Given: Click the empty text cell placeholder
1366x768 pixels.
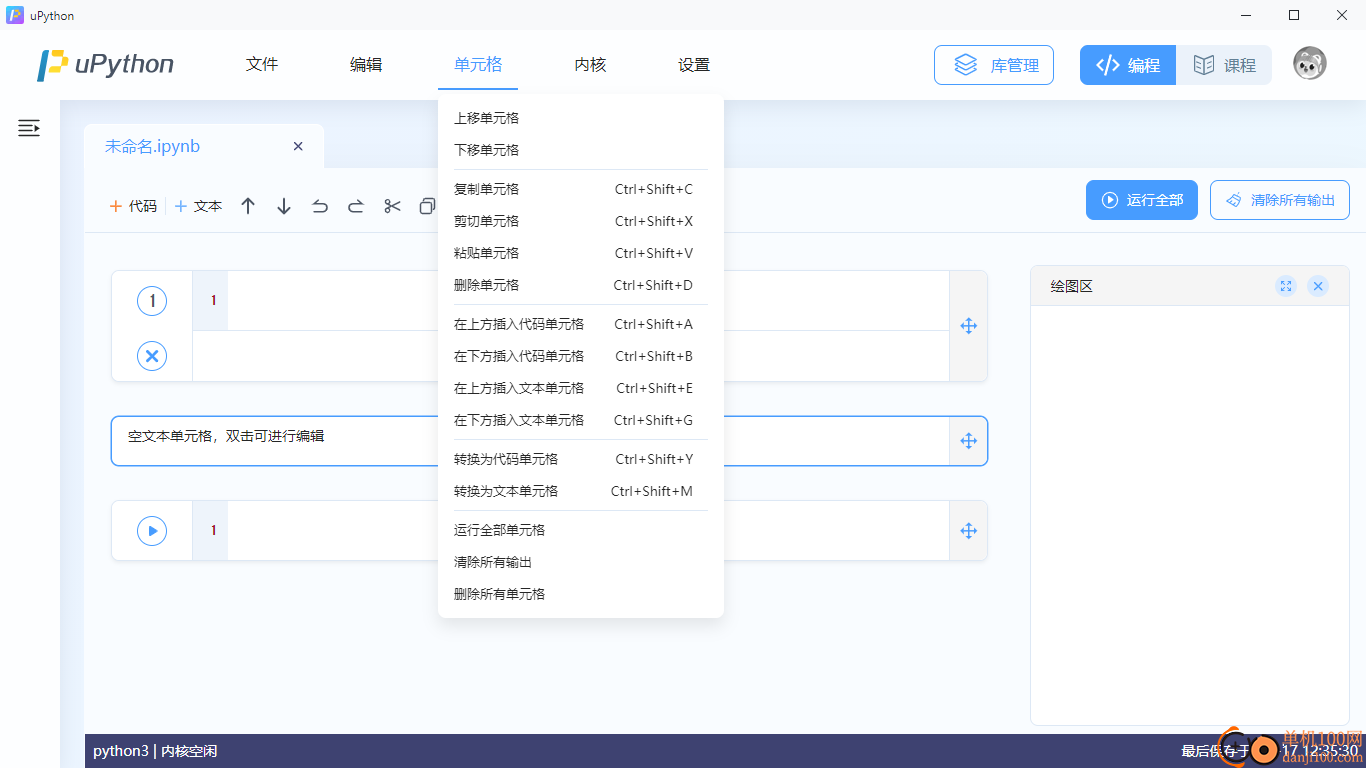Looking at the screenshot, I should 226,436.
